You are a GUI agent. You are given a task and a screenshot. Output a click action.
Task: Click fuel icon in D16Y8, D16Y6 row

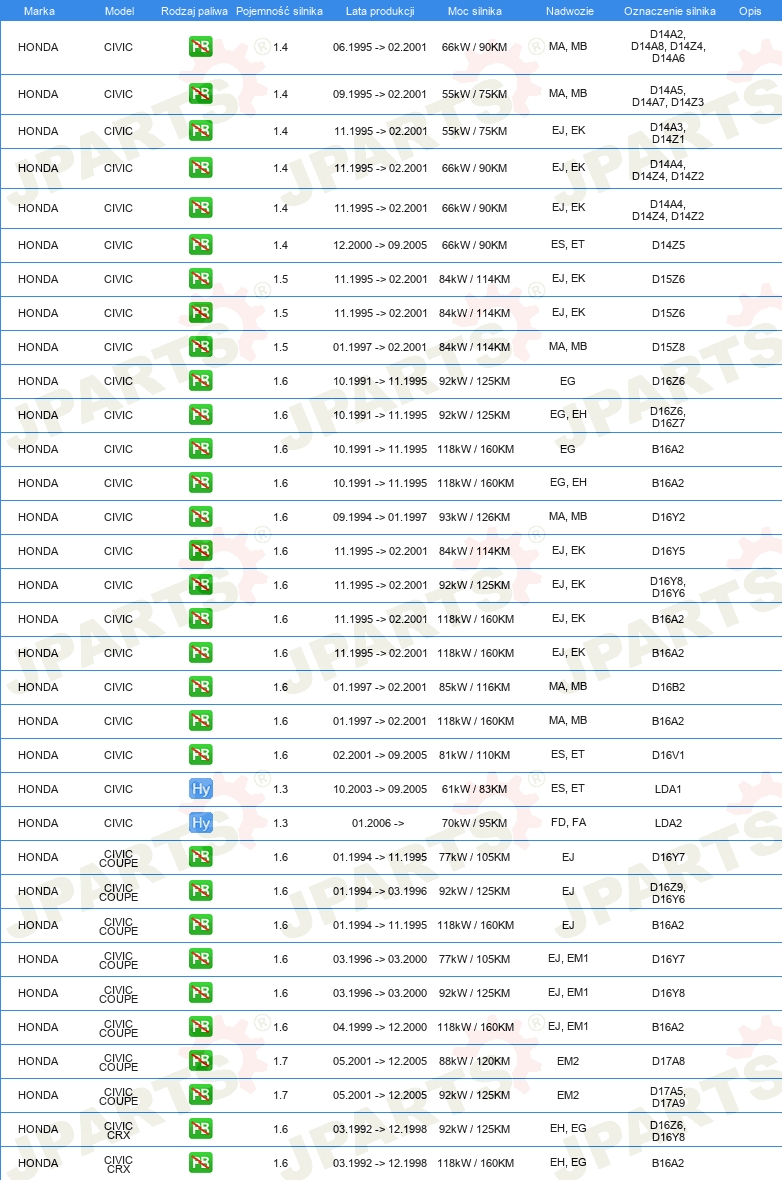pos(200,585)
